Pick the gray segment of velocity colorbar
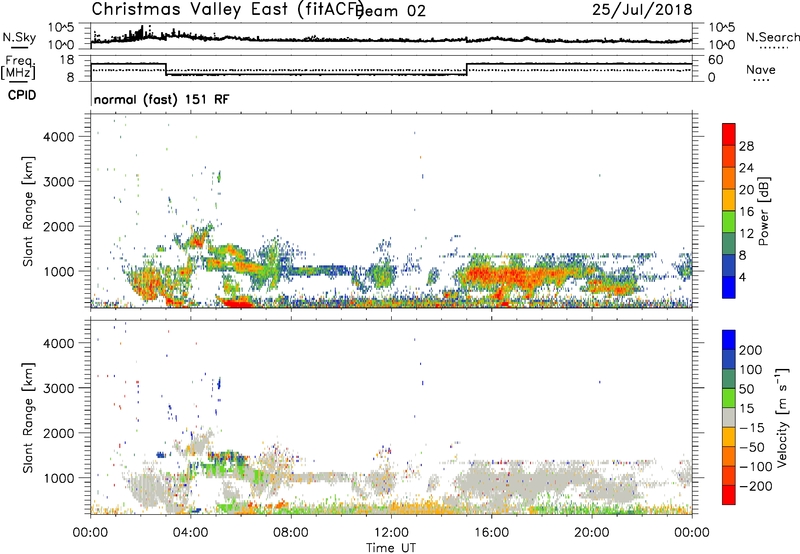Screen dimensions: 800x554 click(729, 418)
